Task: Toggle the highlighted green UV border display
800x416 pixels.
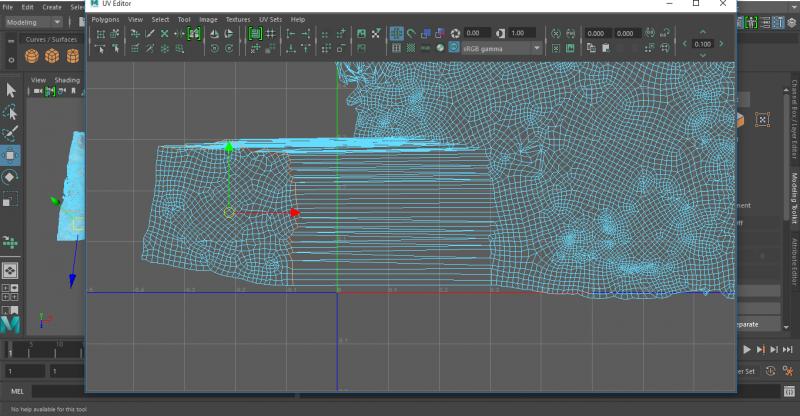Action: tap(256, 33)
